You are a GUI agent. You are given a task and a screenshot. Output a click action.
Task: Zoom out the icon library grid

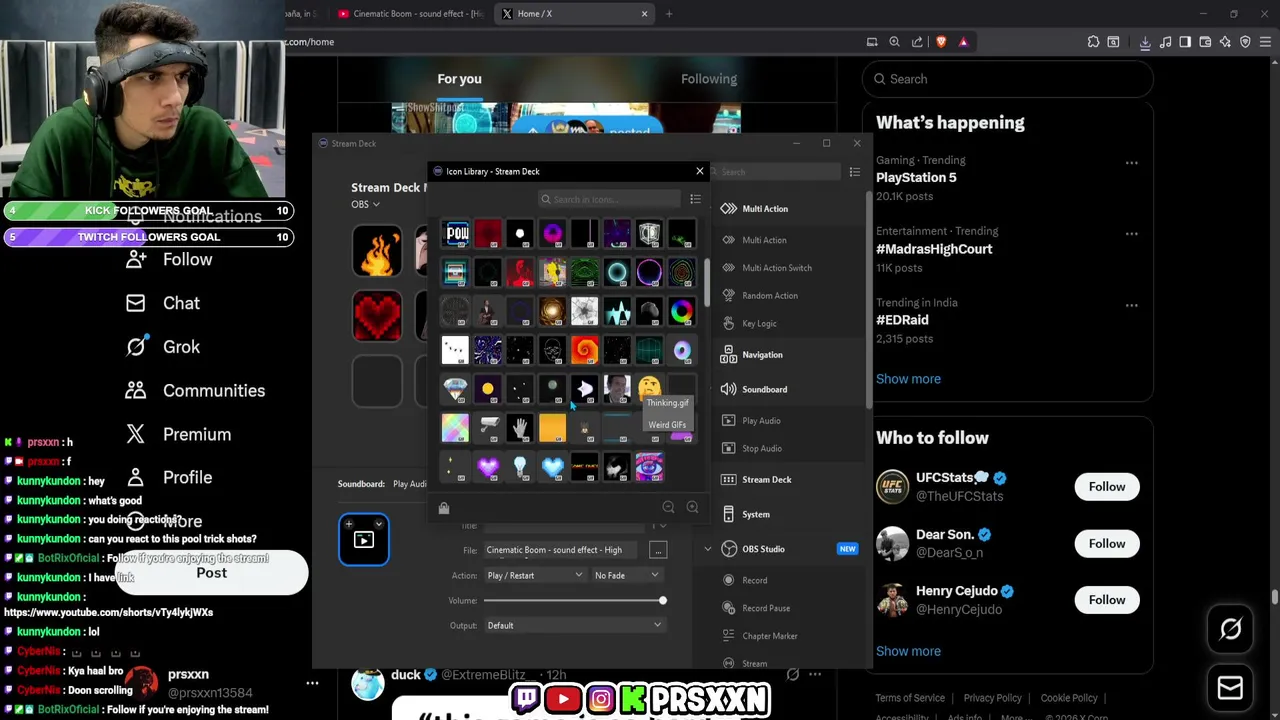point(668,507)
